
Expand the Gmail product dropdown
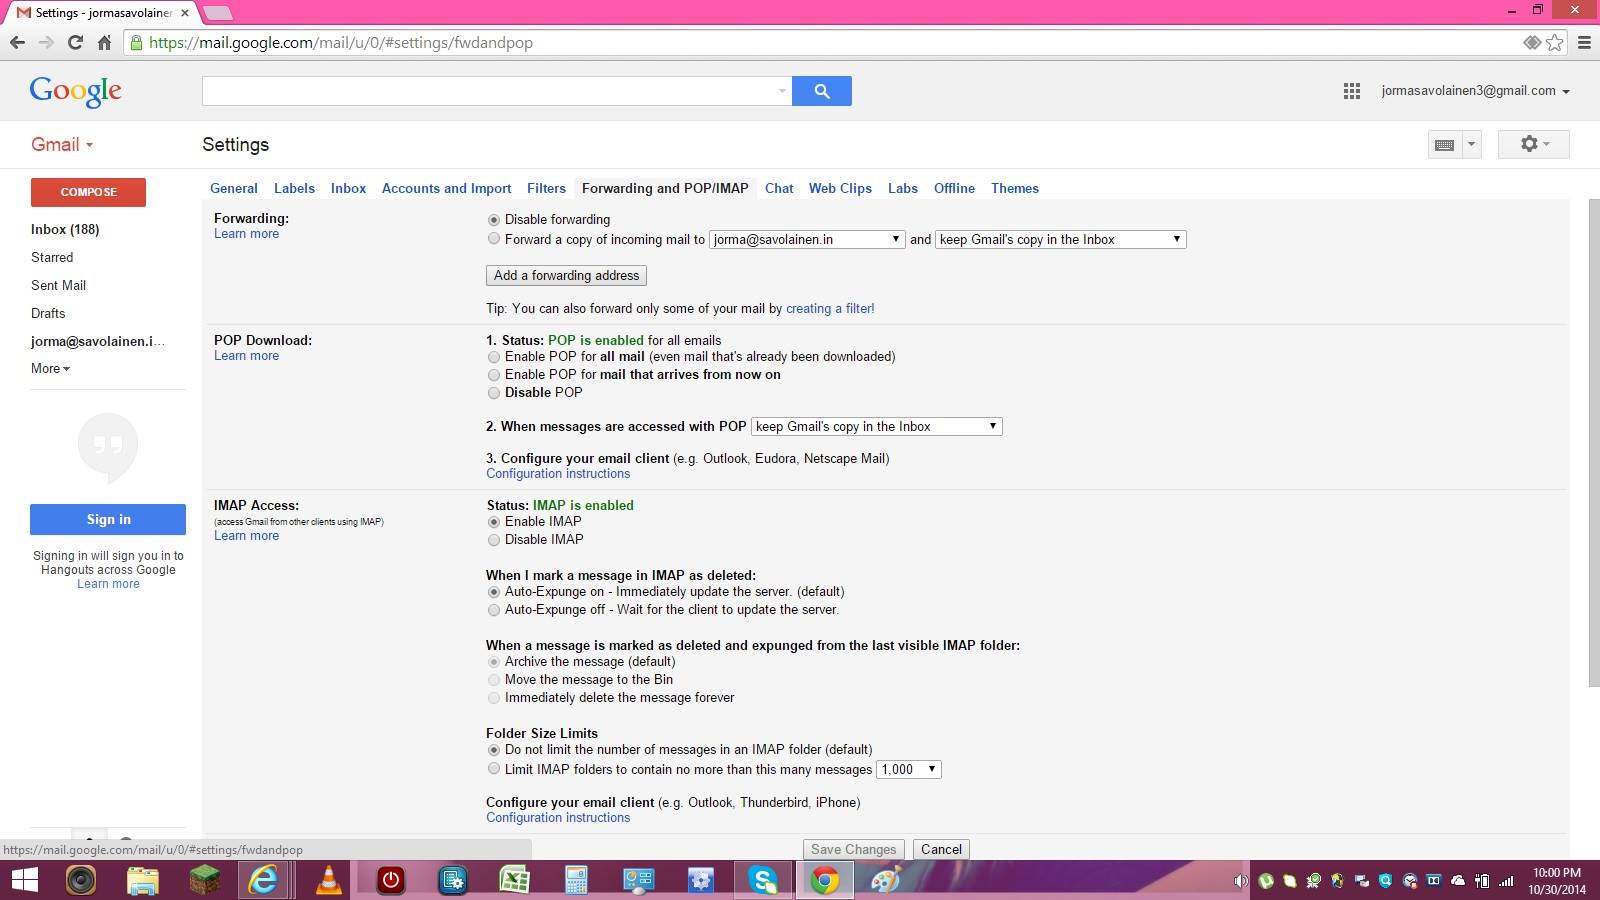point(62,144)
